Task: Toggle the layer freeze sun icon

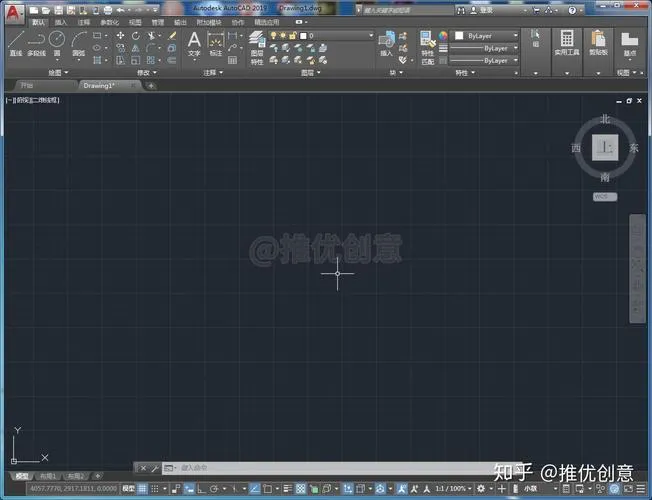Action: tap(283, 36)
